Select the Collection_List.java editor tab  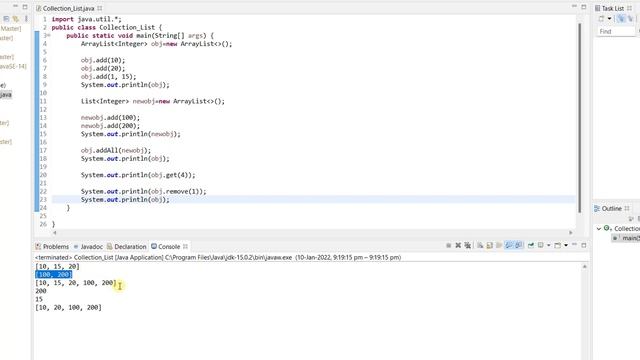tap(65, 8)
